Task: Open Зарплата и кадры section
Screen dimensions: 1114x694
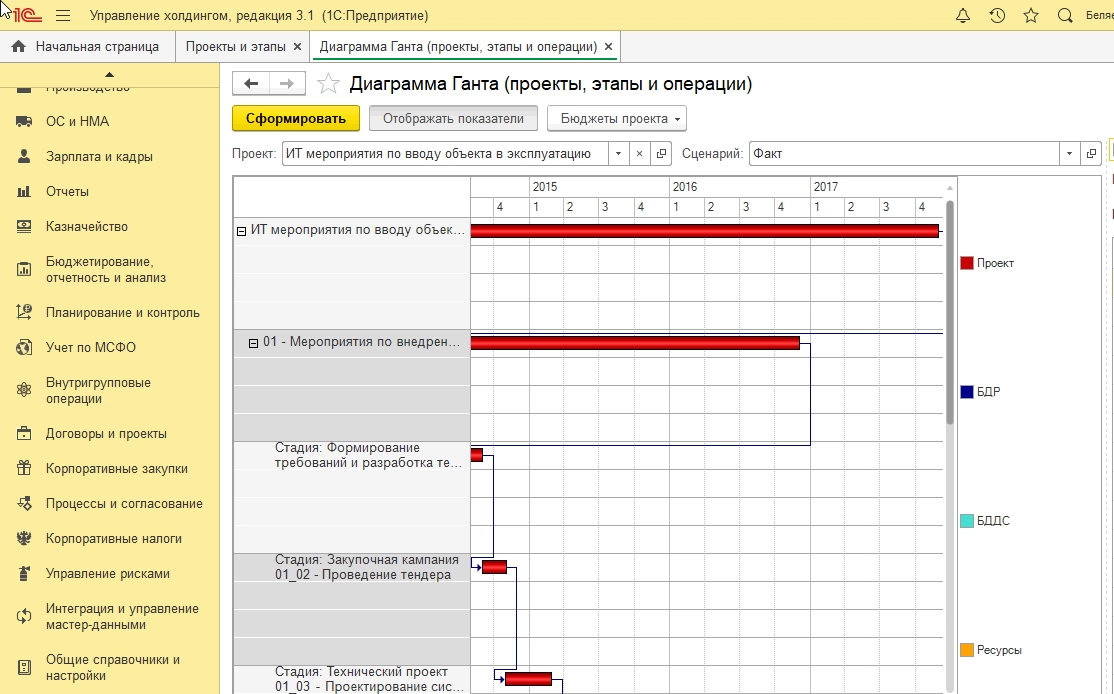Action: click(x=99, y=156)
